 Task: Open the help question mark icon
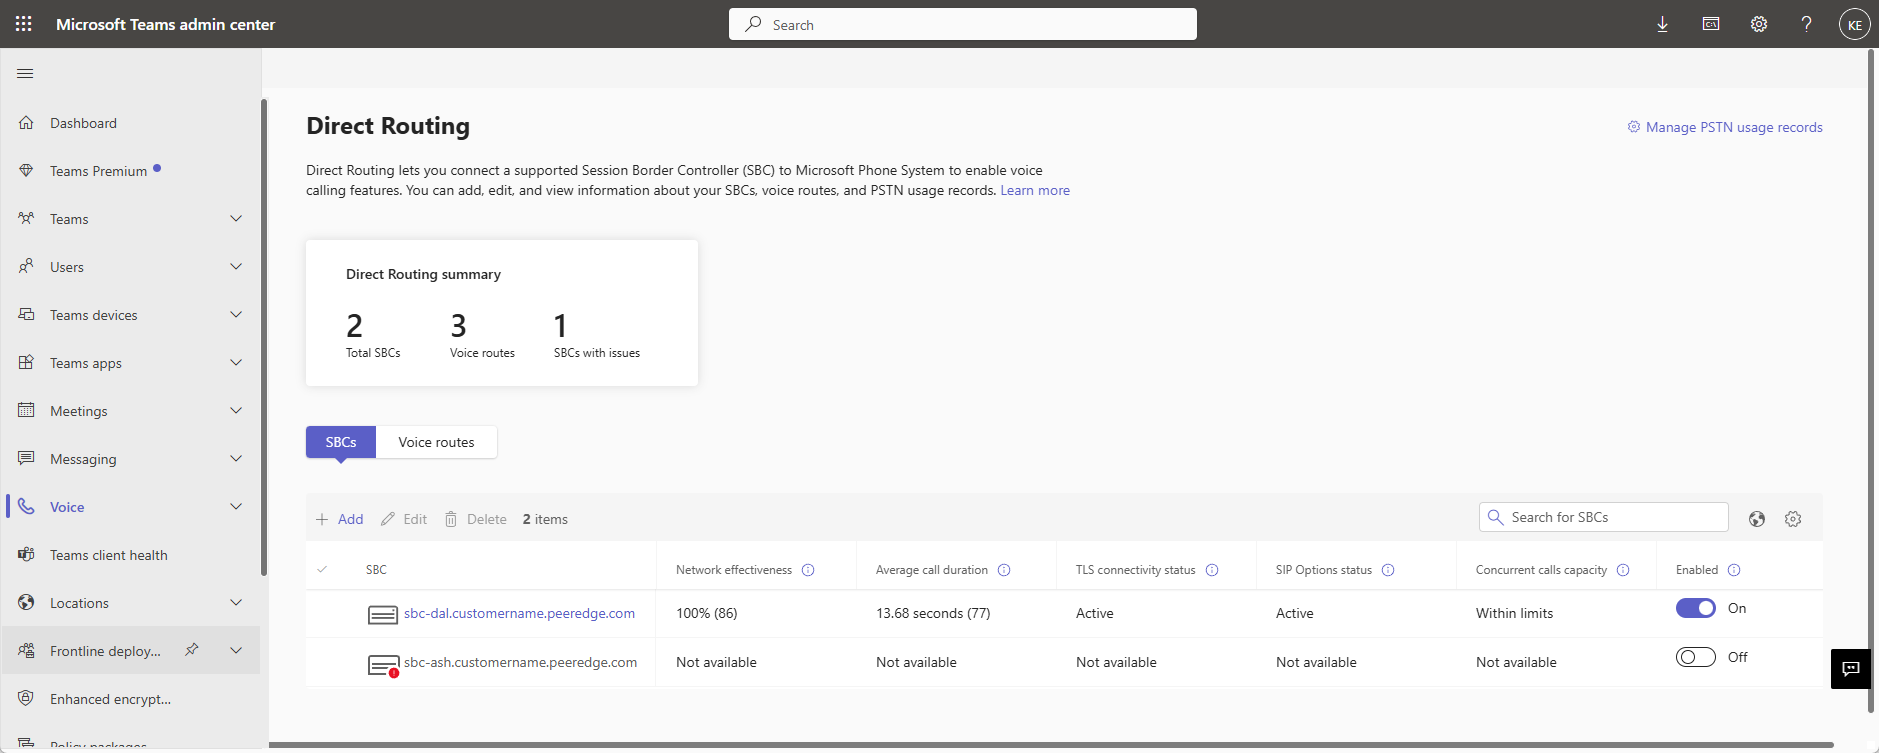[1806, 24]
